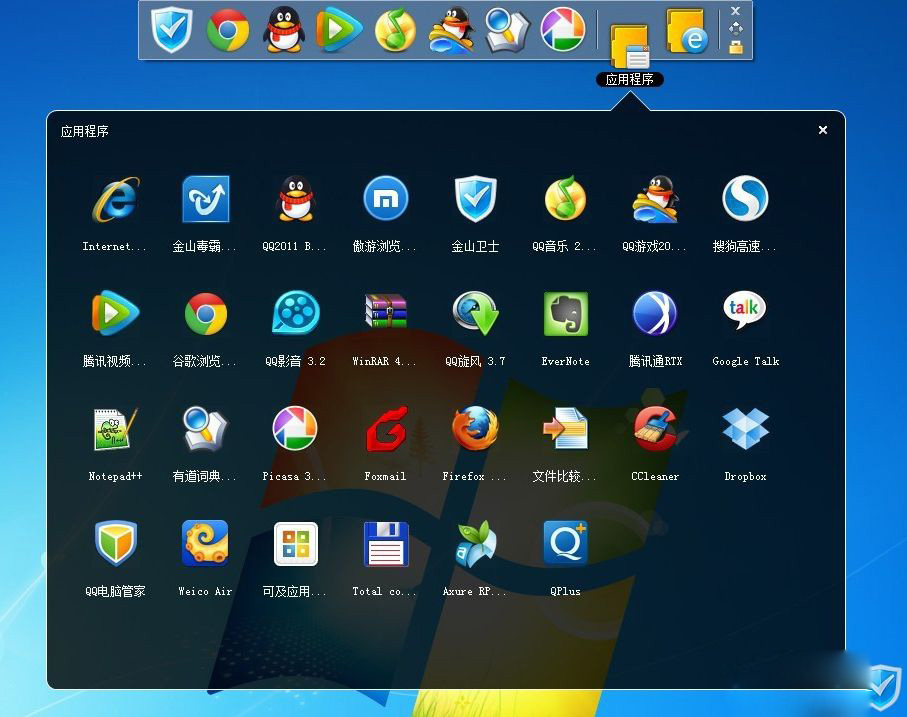This screenshot has height=717, width=907.
Task: Click QQ penguin icon in the top dock
Action: coord(283,29)
